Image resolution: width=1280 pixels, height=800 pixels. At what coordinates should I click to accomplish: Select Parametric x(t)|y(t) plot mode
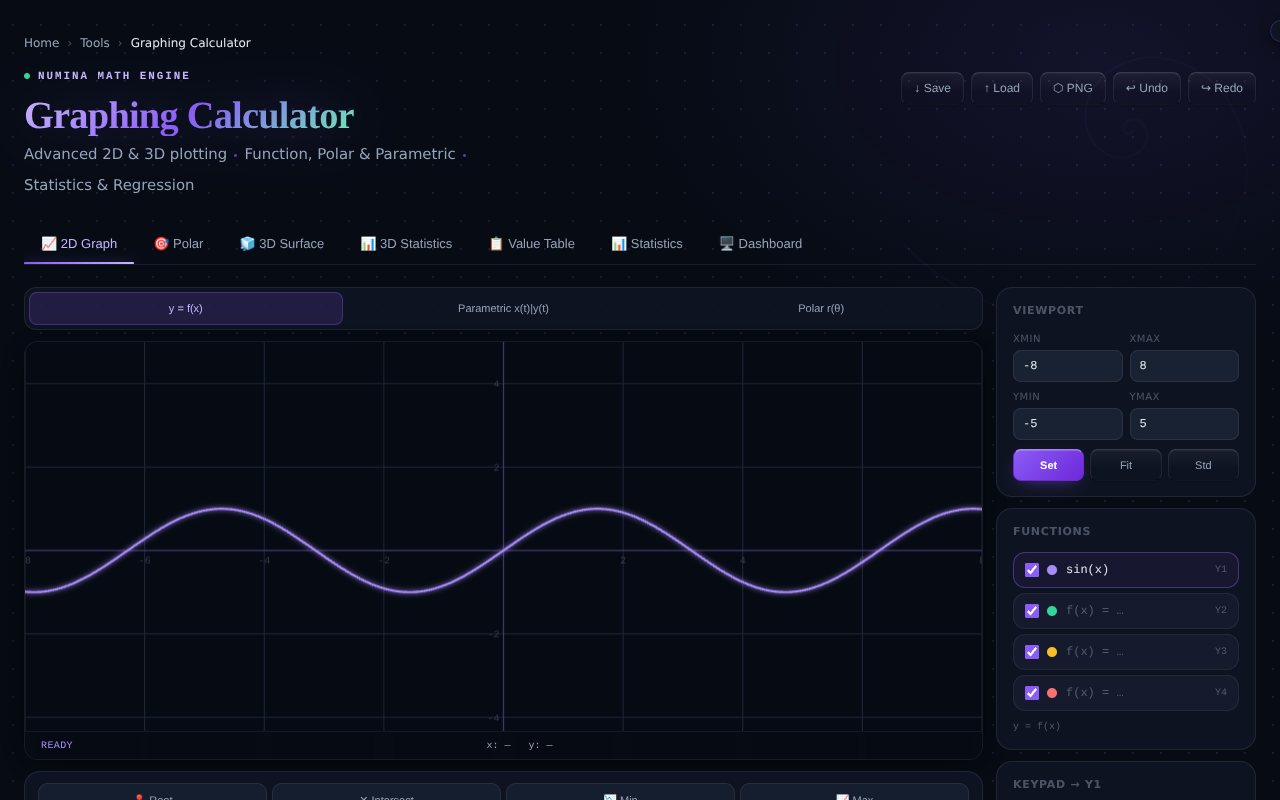coord(503,308)
